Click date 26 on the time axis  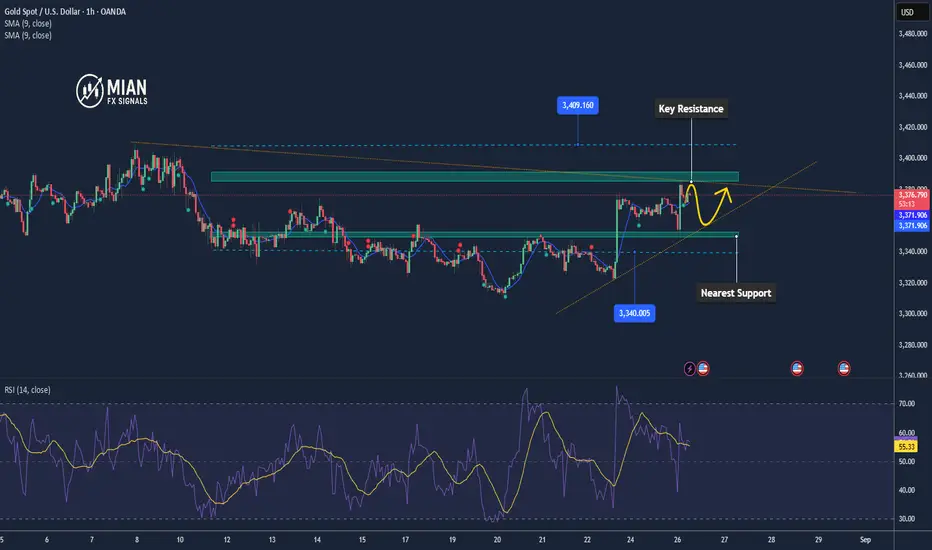point(678,540)
